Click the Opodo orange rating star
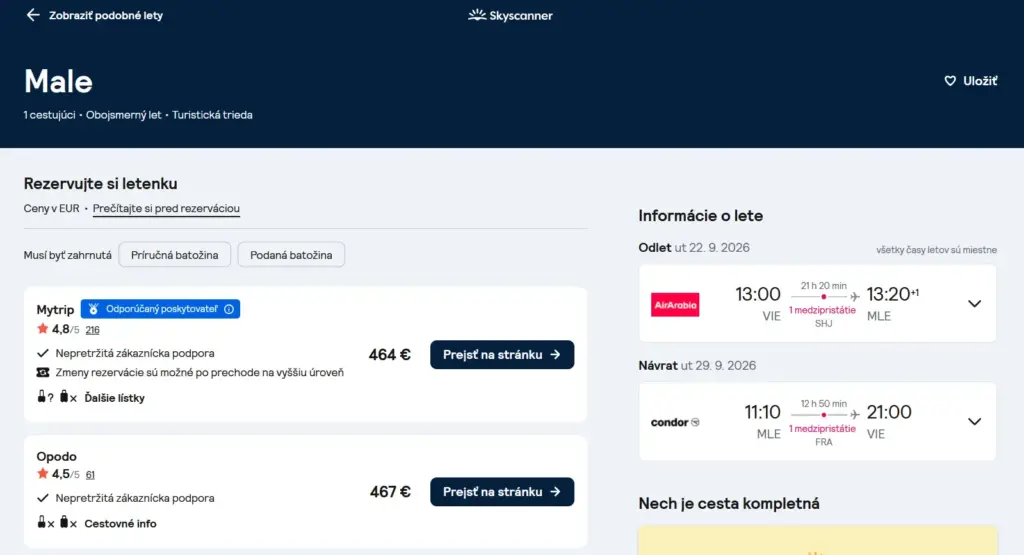 click(x=42, y=473)
